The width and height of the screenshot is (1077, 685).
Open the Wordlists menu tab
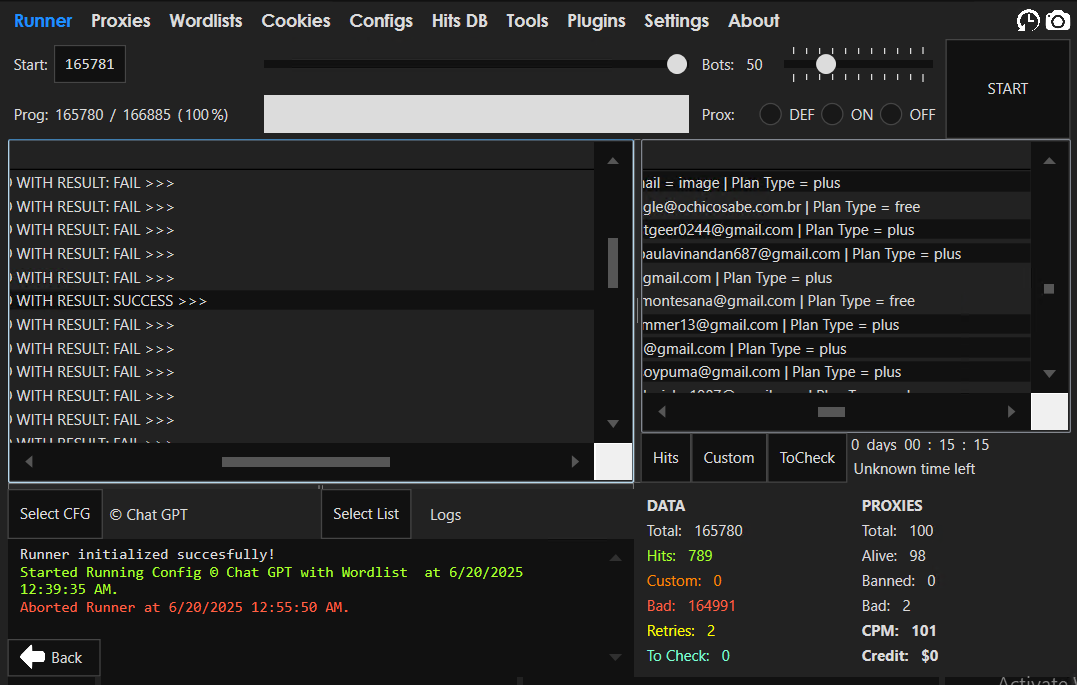(x=206, y=21)
